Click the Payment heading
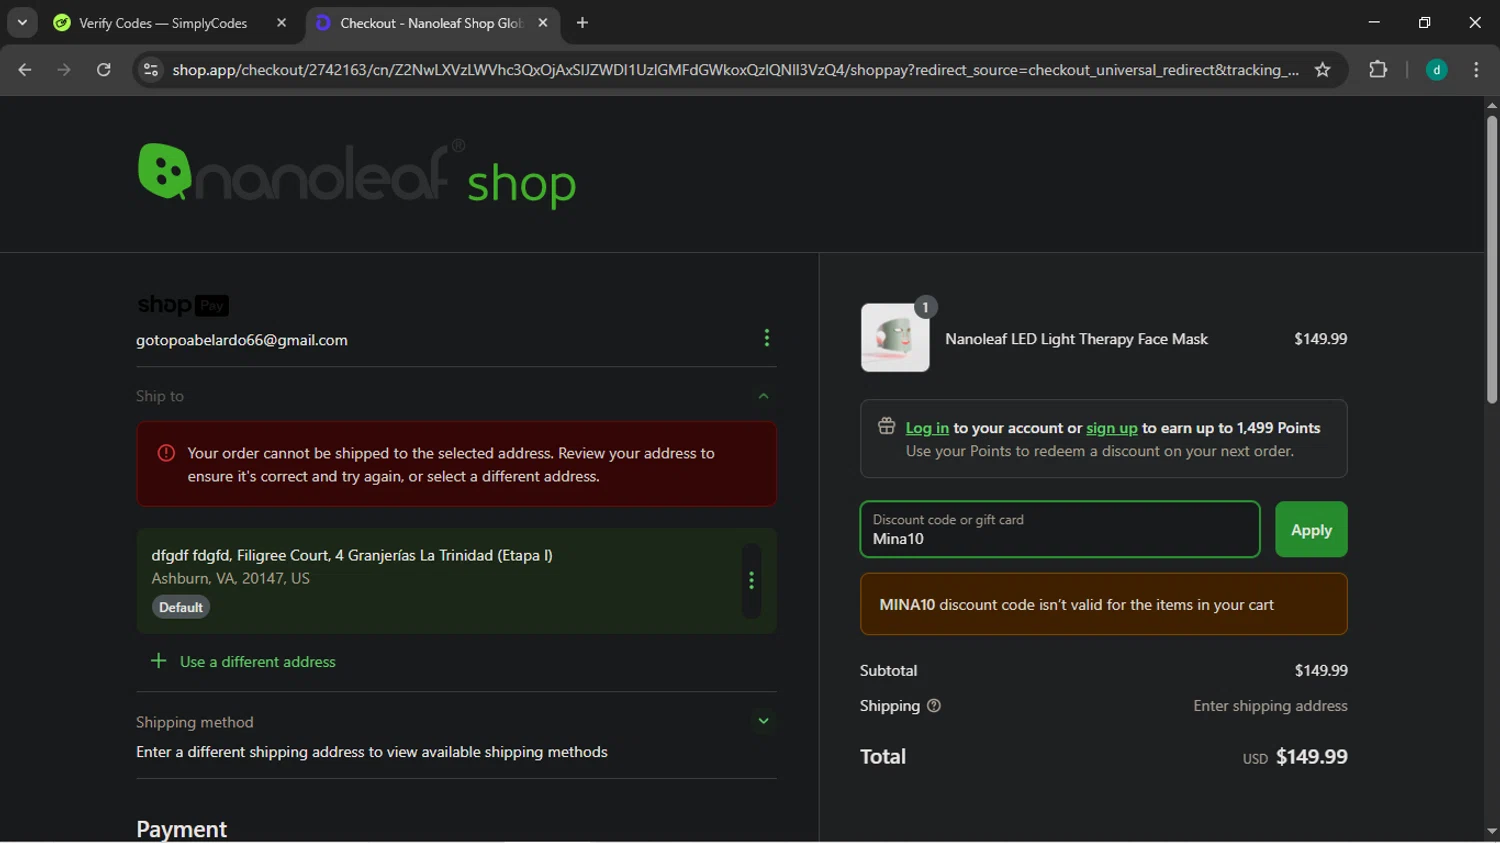 182,829
